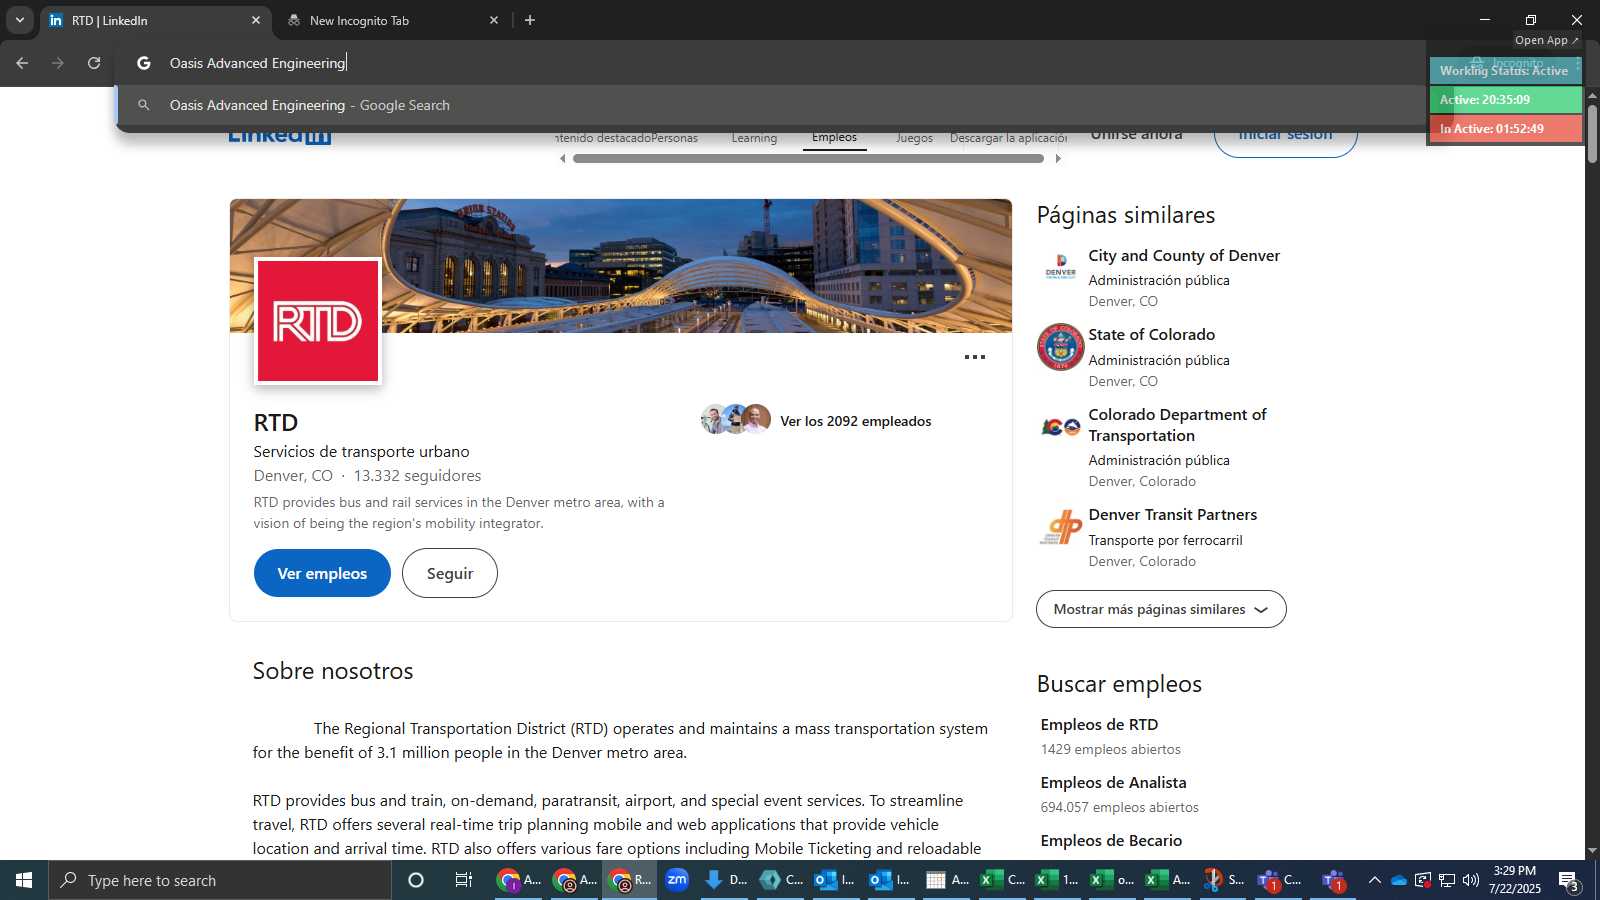Open Cortana circle icon on taskbar
Screen dimensions: 1600x900
pos(416,880)
